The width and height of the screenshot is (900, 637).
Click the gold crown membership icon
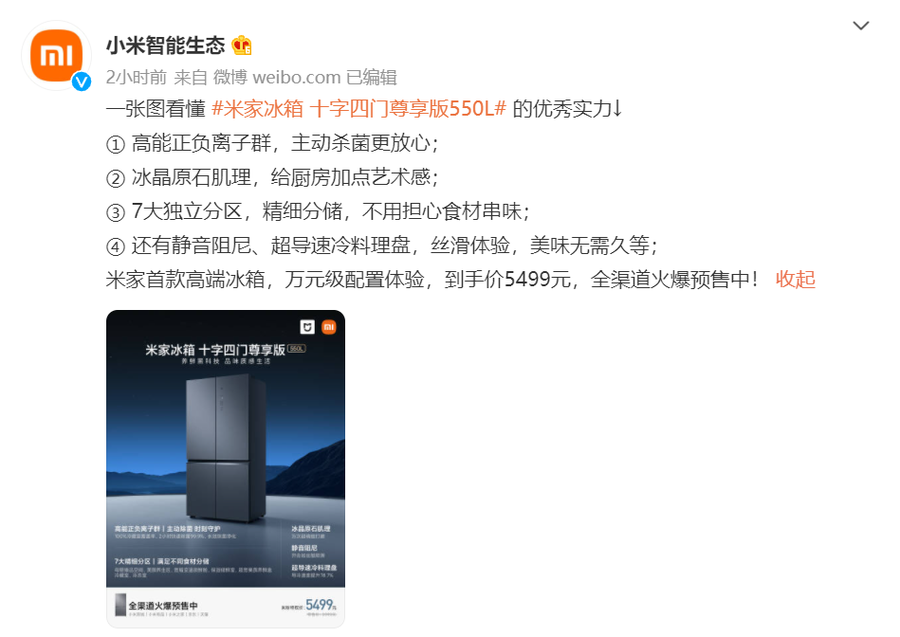242,45
